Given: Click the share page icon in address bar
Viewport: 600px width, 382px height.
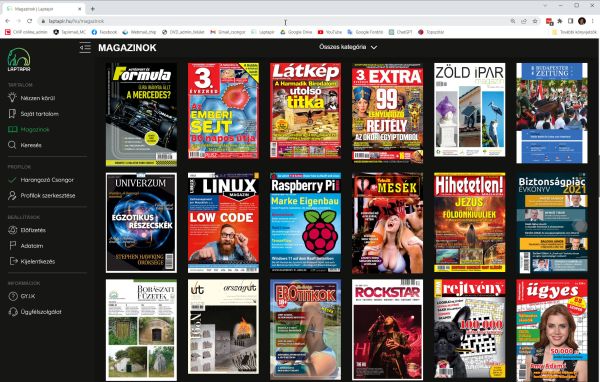Looking at the screenshot, I should click(524, 21).
